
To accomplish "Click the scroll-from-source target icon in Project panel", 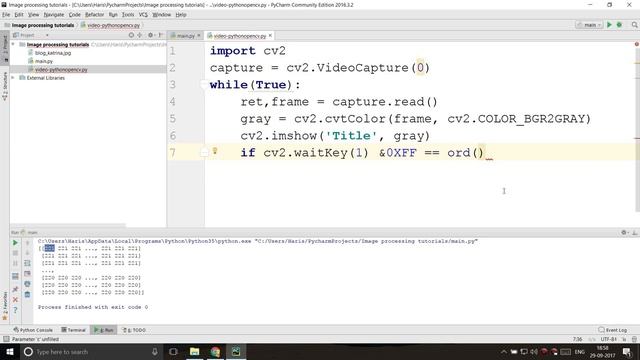I will click(131, 35).
